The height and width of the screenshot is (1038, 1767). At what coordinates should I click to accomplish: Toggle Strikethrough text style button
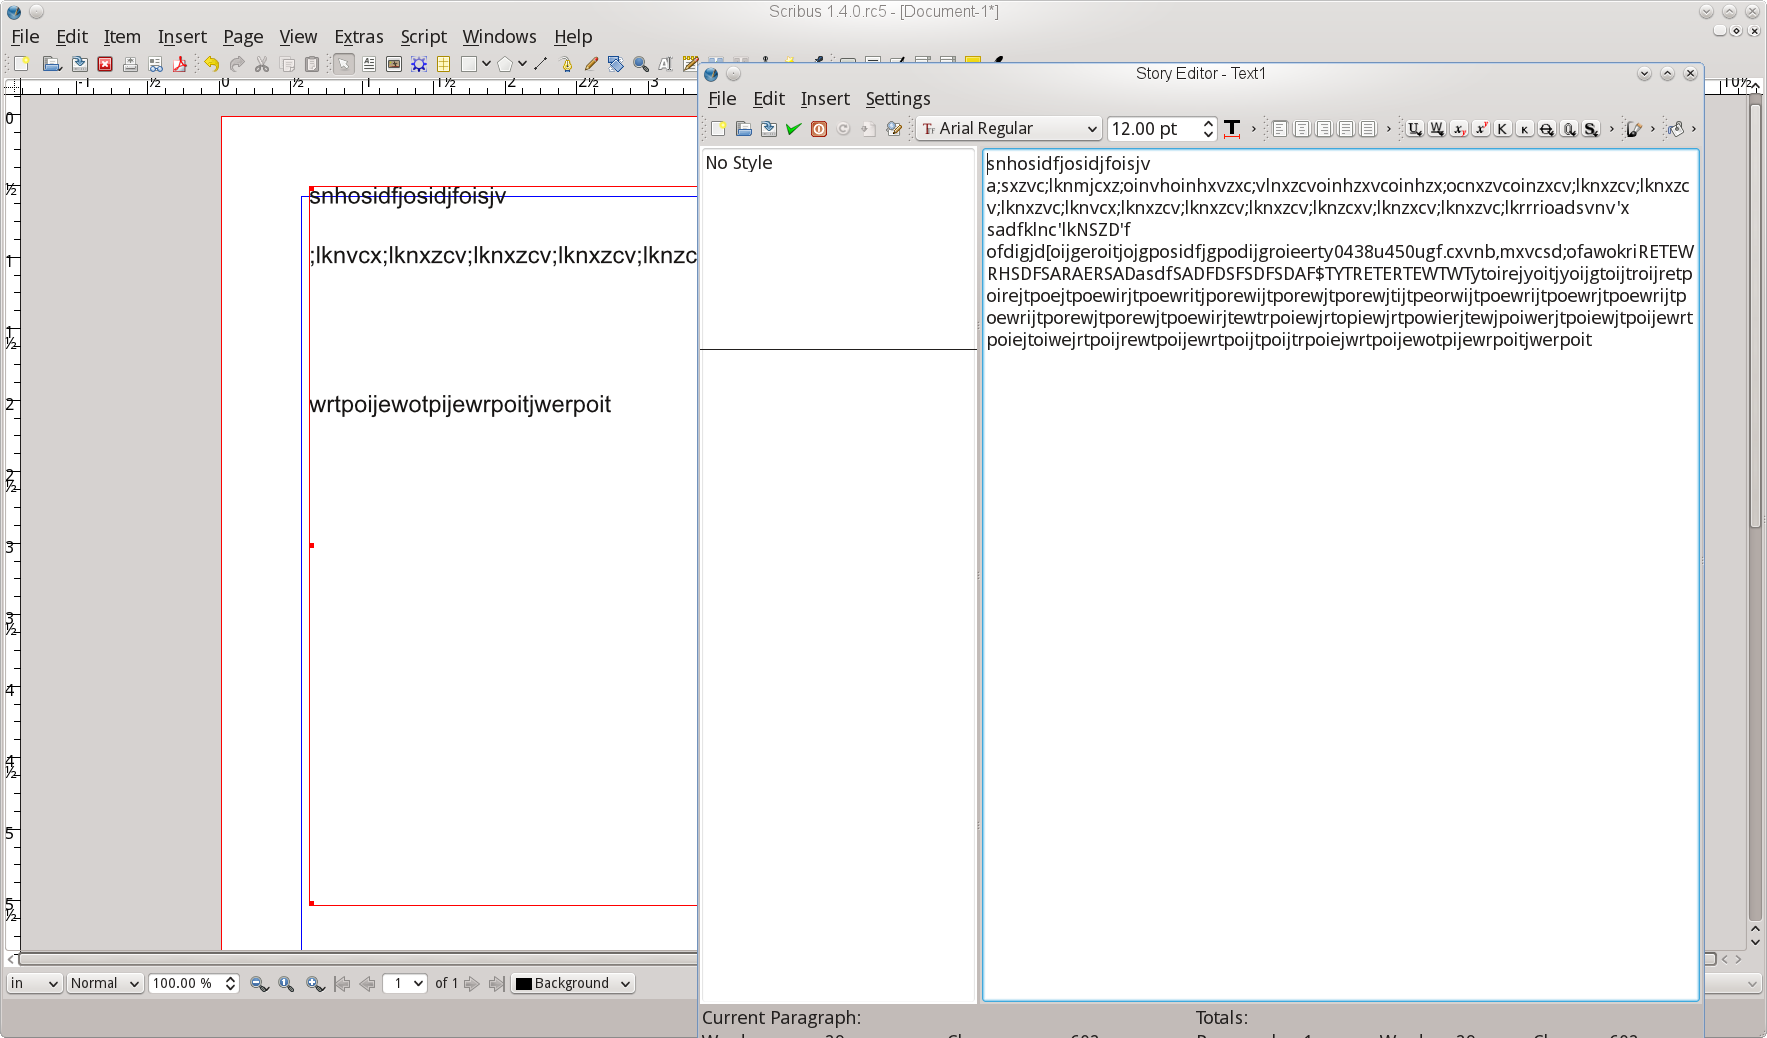[1546, 129]
